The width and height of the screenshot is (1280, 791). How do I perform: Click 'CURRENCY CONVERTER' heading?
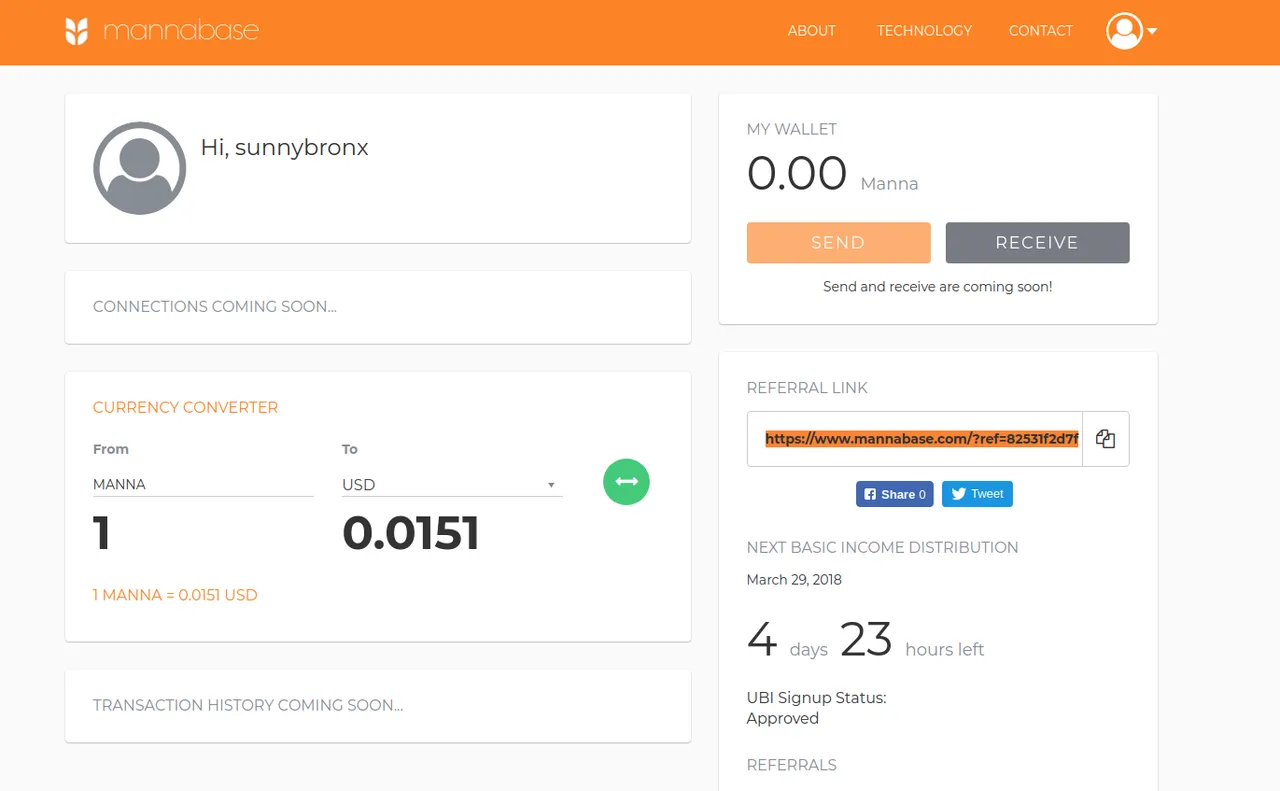click(x=185, y=408)
